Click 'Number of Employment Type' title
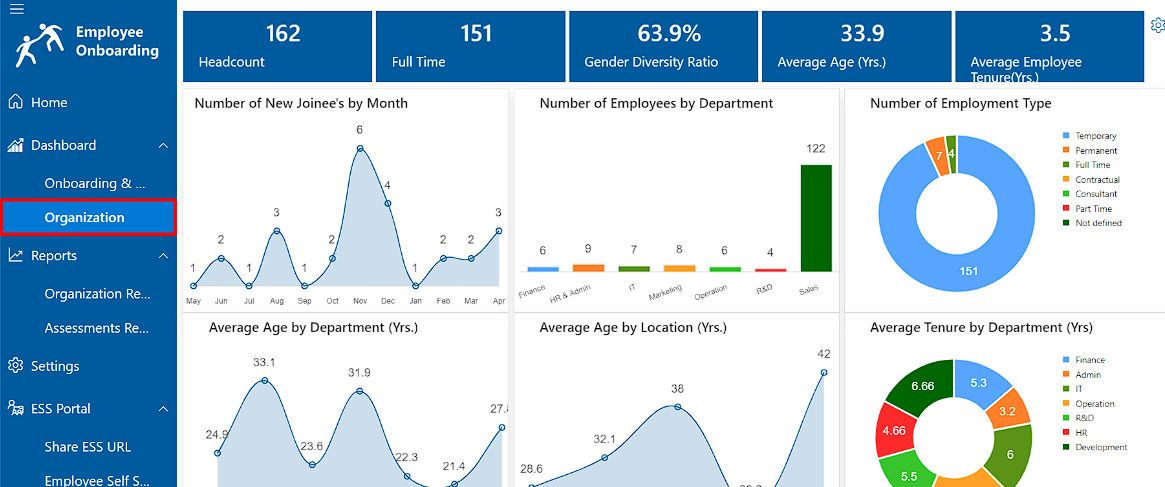 tap(961, 103)
